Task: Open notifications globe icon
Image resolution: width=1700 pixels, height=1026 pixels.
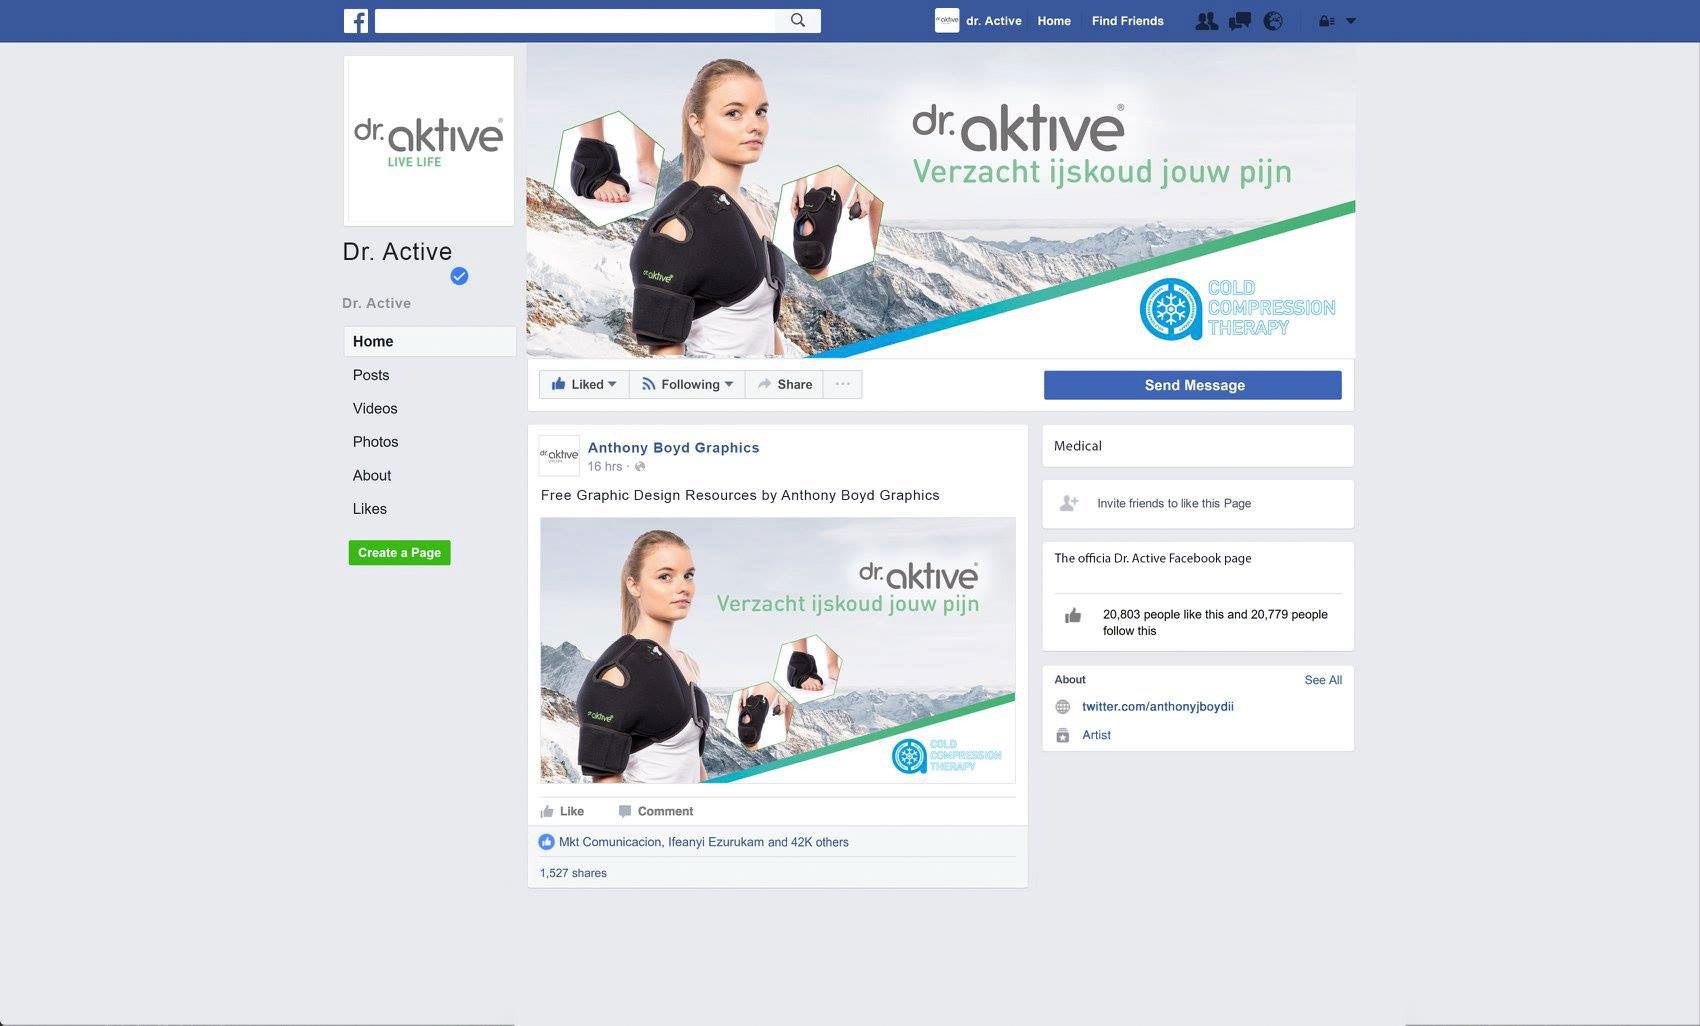Action: coord(1273,21)
